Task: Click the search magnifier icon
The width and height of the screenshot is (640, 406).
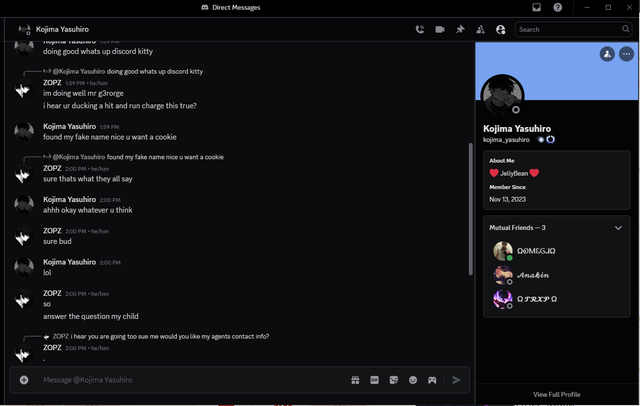Action: 625,29
